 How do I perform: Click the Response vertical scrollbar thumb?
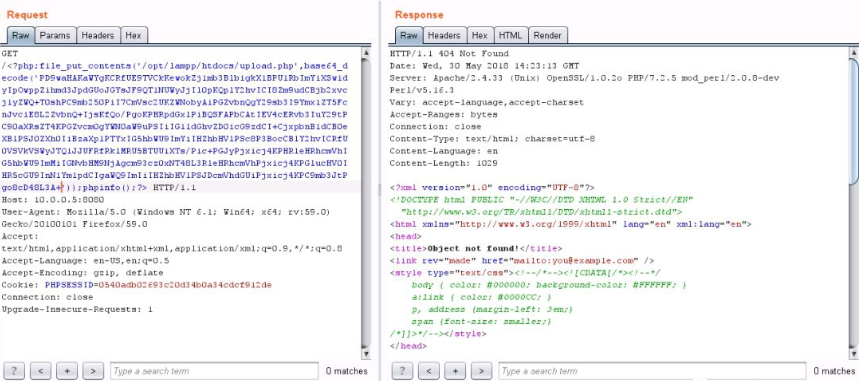(x=854, y=121)
